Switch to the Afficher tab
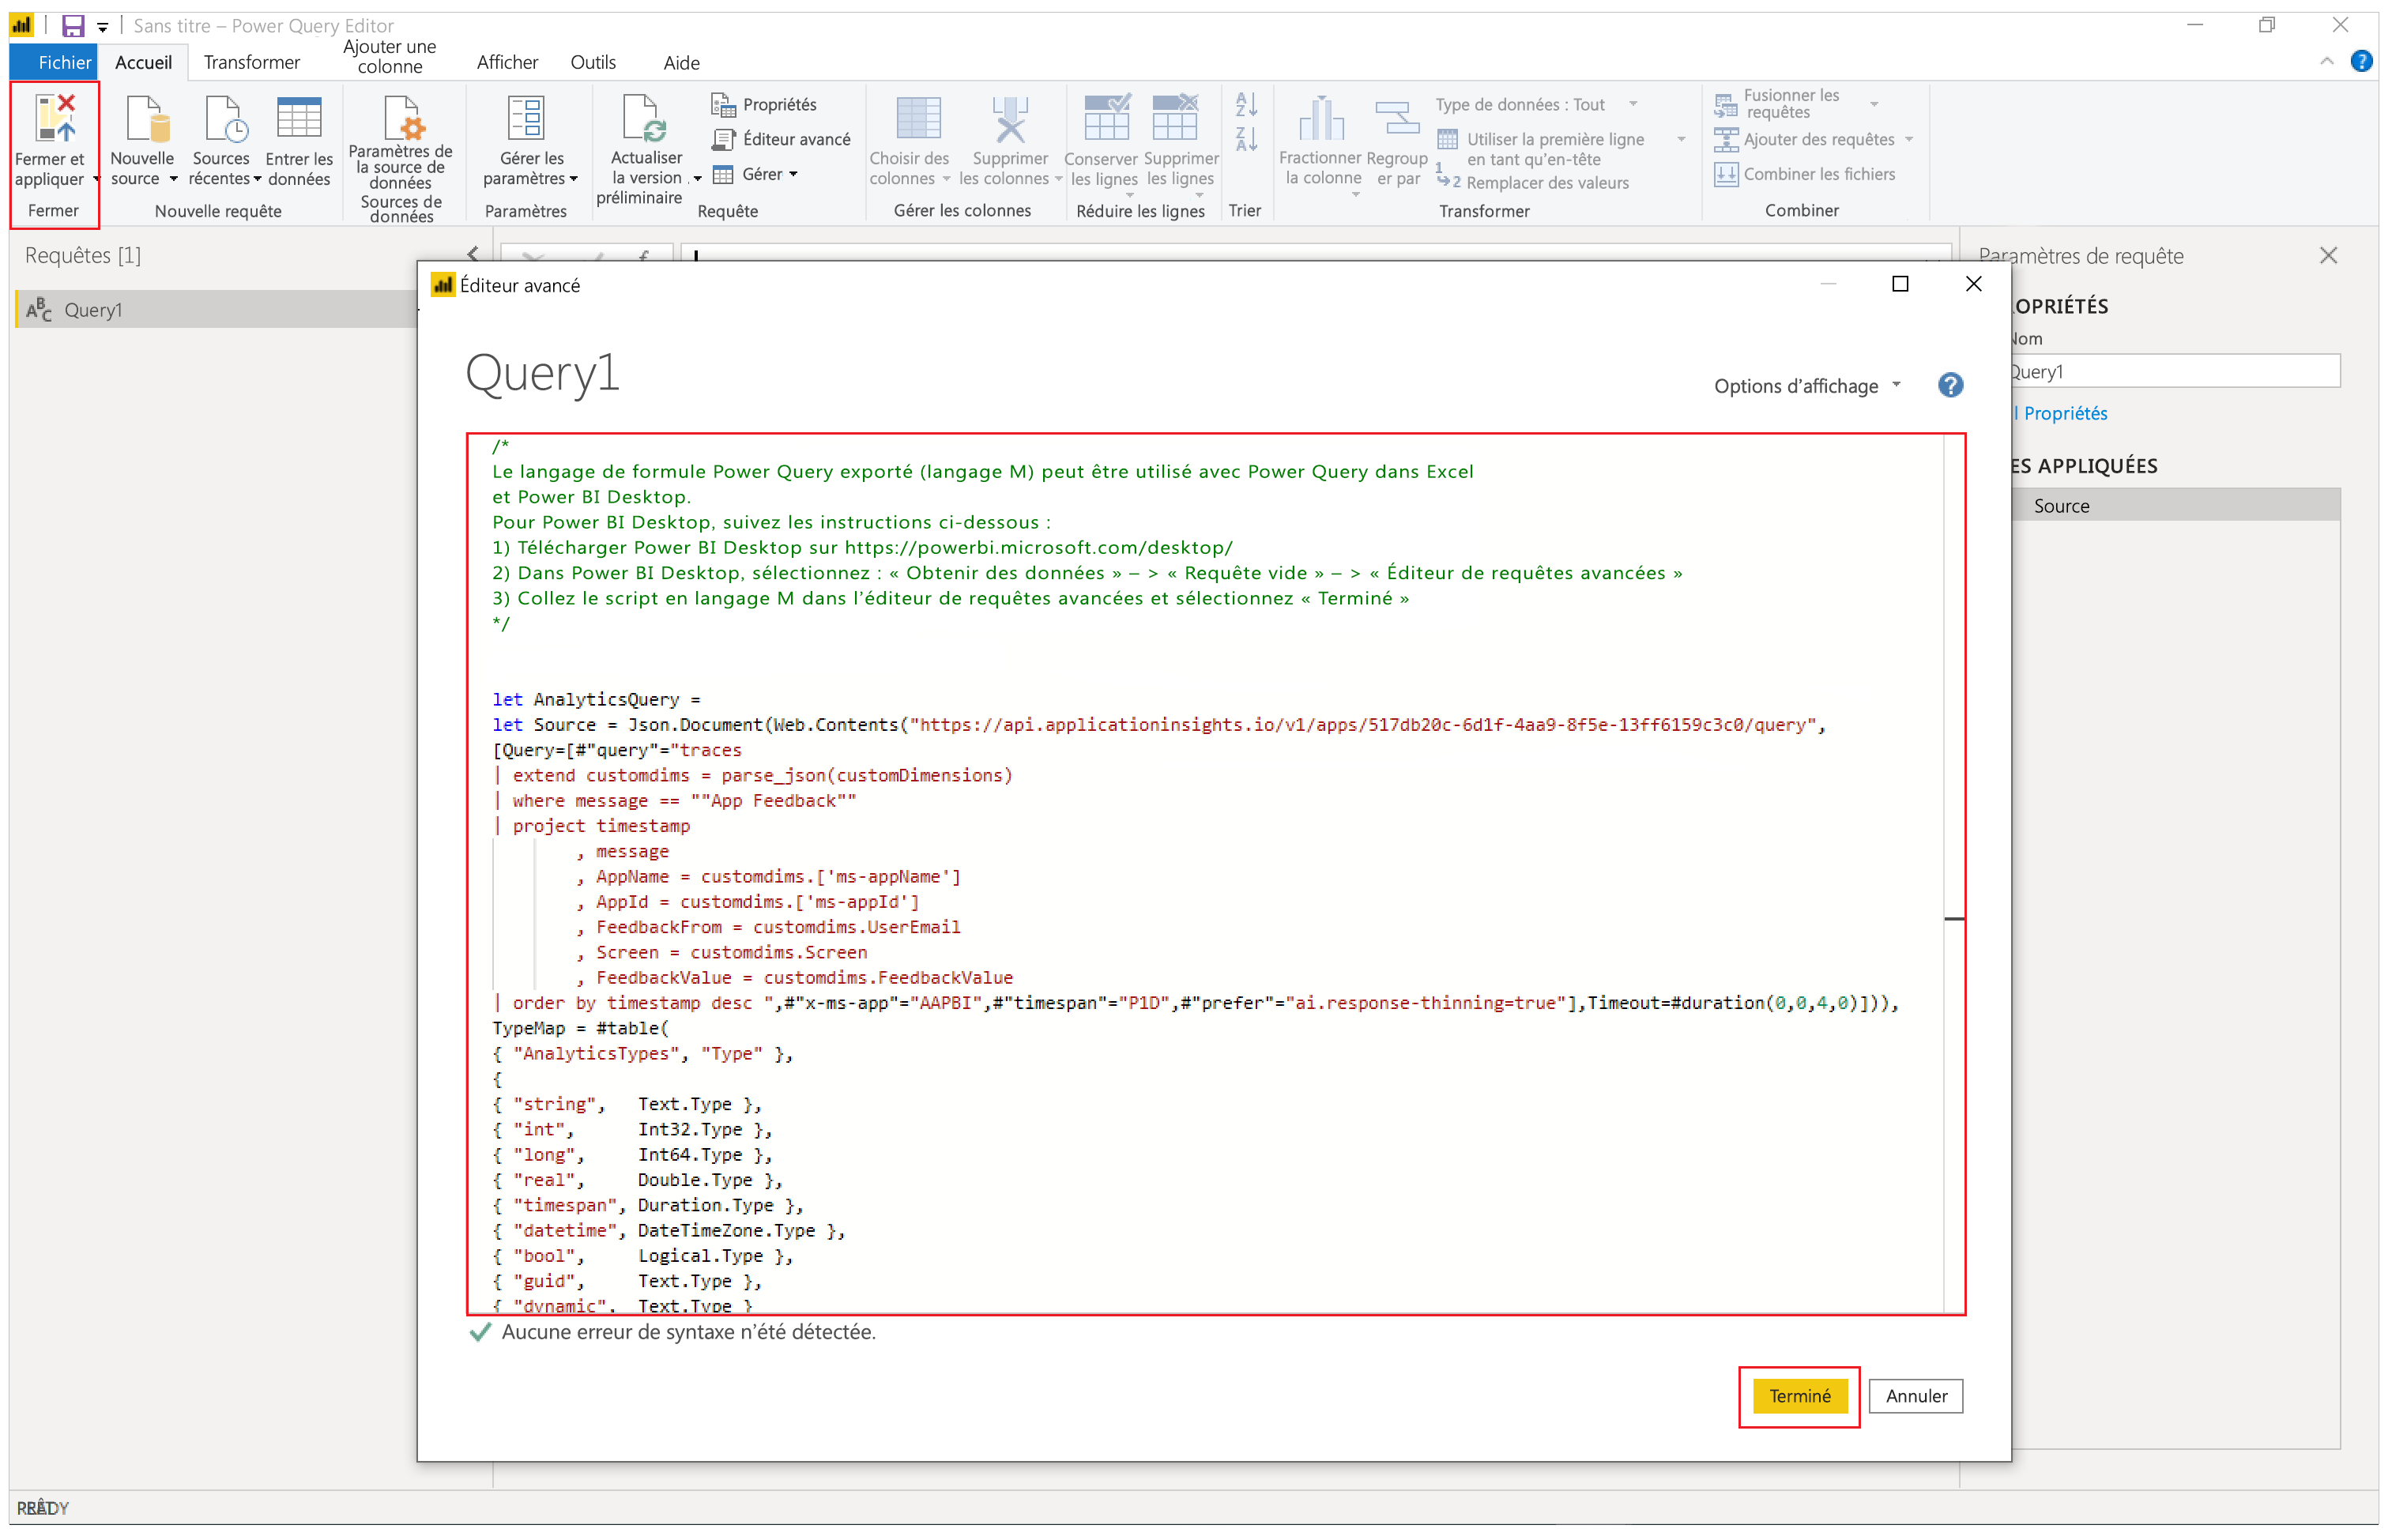Screen dimensions: 2392x1540 507,62
